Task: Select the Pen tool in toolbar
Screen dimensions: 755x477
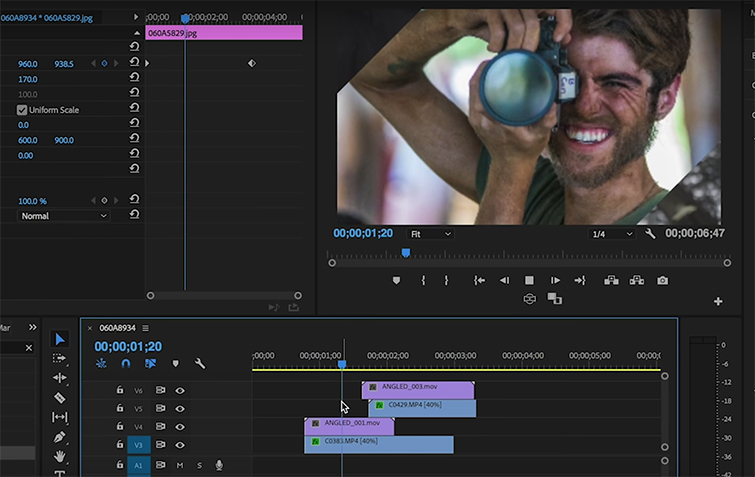Action: click(59, 436)
